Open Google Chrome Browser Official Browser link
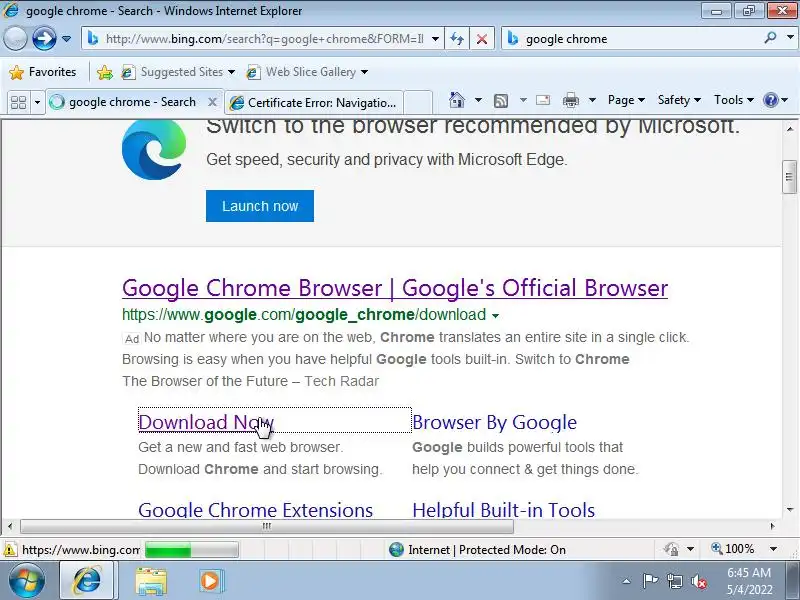800x600 pixels. 395,288
